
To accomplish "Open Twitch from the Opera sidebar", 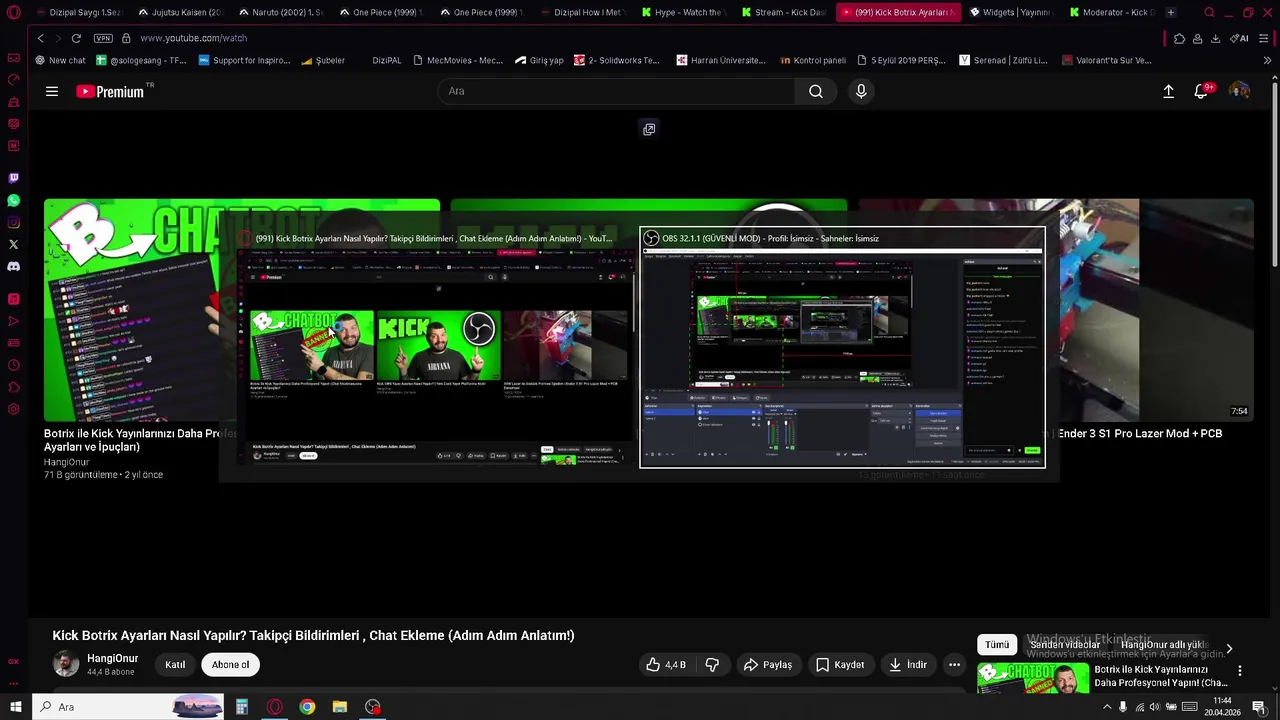I will coord(13,178).
